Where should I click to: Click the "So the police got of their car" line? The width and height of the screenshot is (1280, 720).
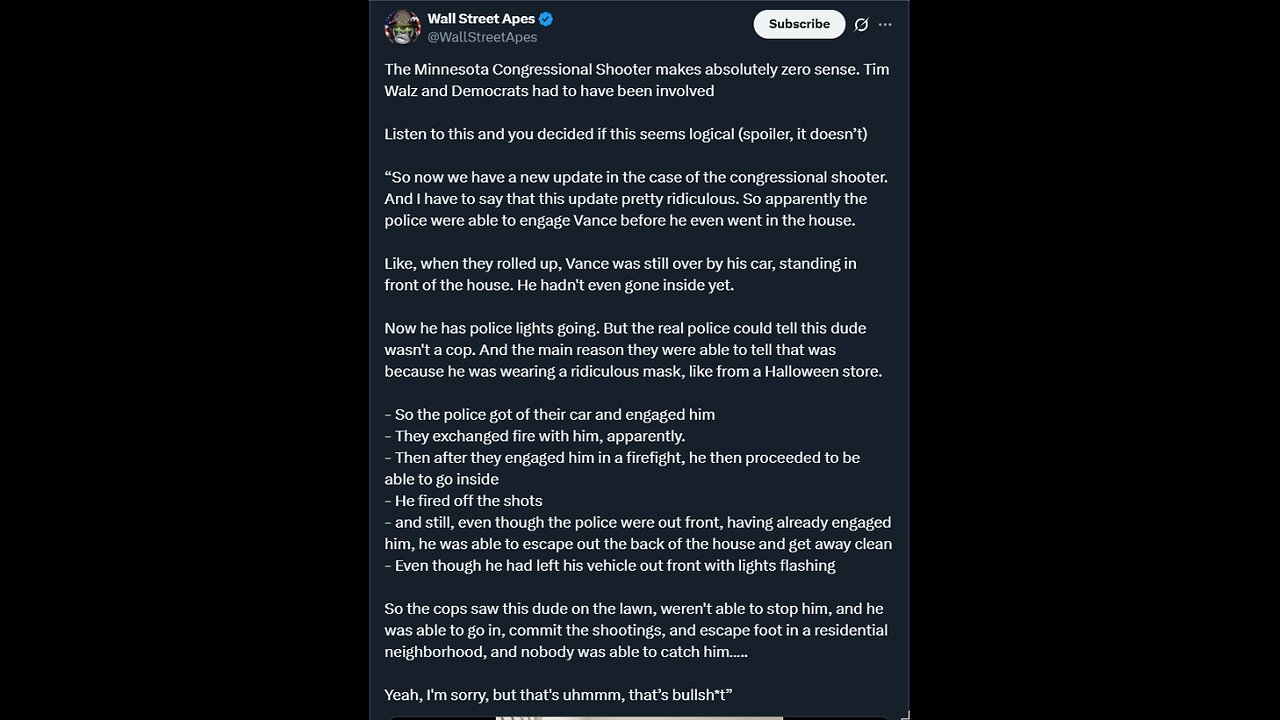point(550,415)
